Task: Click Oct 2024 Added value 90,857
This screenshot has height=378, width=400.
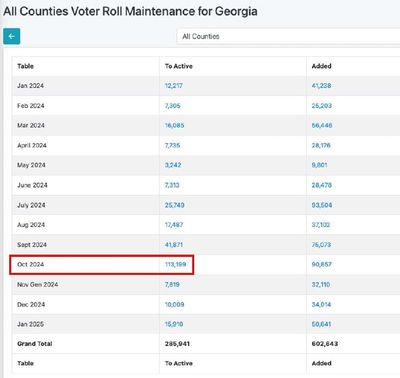Action: 322,264
